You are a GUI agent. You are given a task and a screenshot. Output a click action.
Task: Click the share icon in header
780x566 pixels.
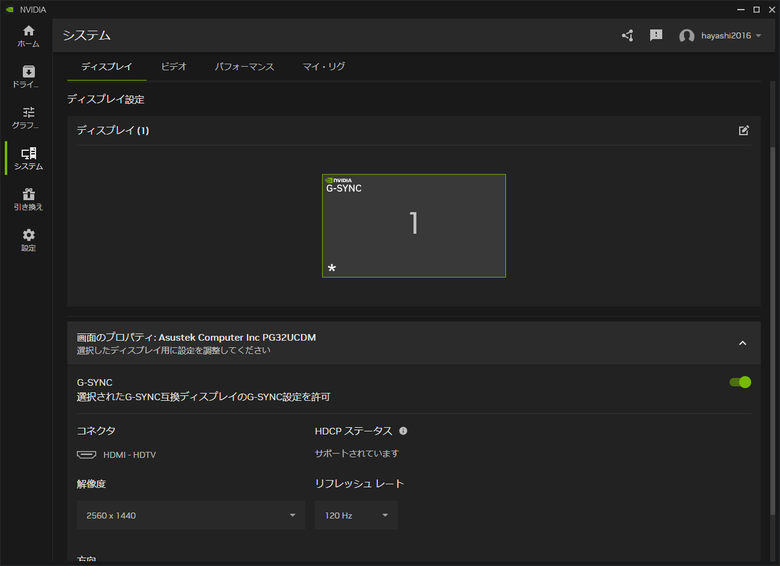pos(627,35)
